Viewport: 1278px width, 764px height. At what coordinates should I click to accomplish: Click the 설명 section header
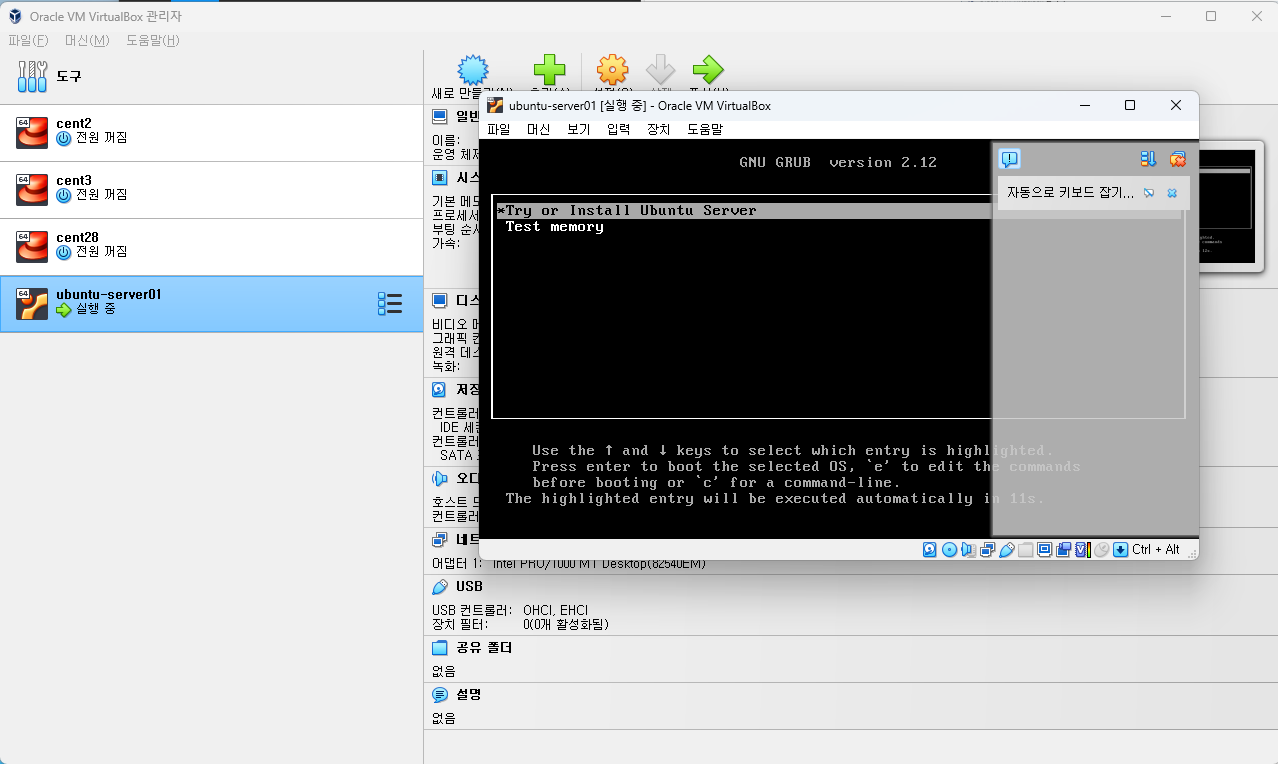(469, 694)
